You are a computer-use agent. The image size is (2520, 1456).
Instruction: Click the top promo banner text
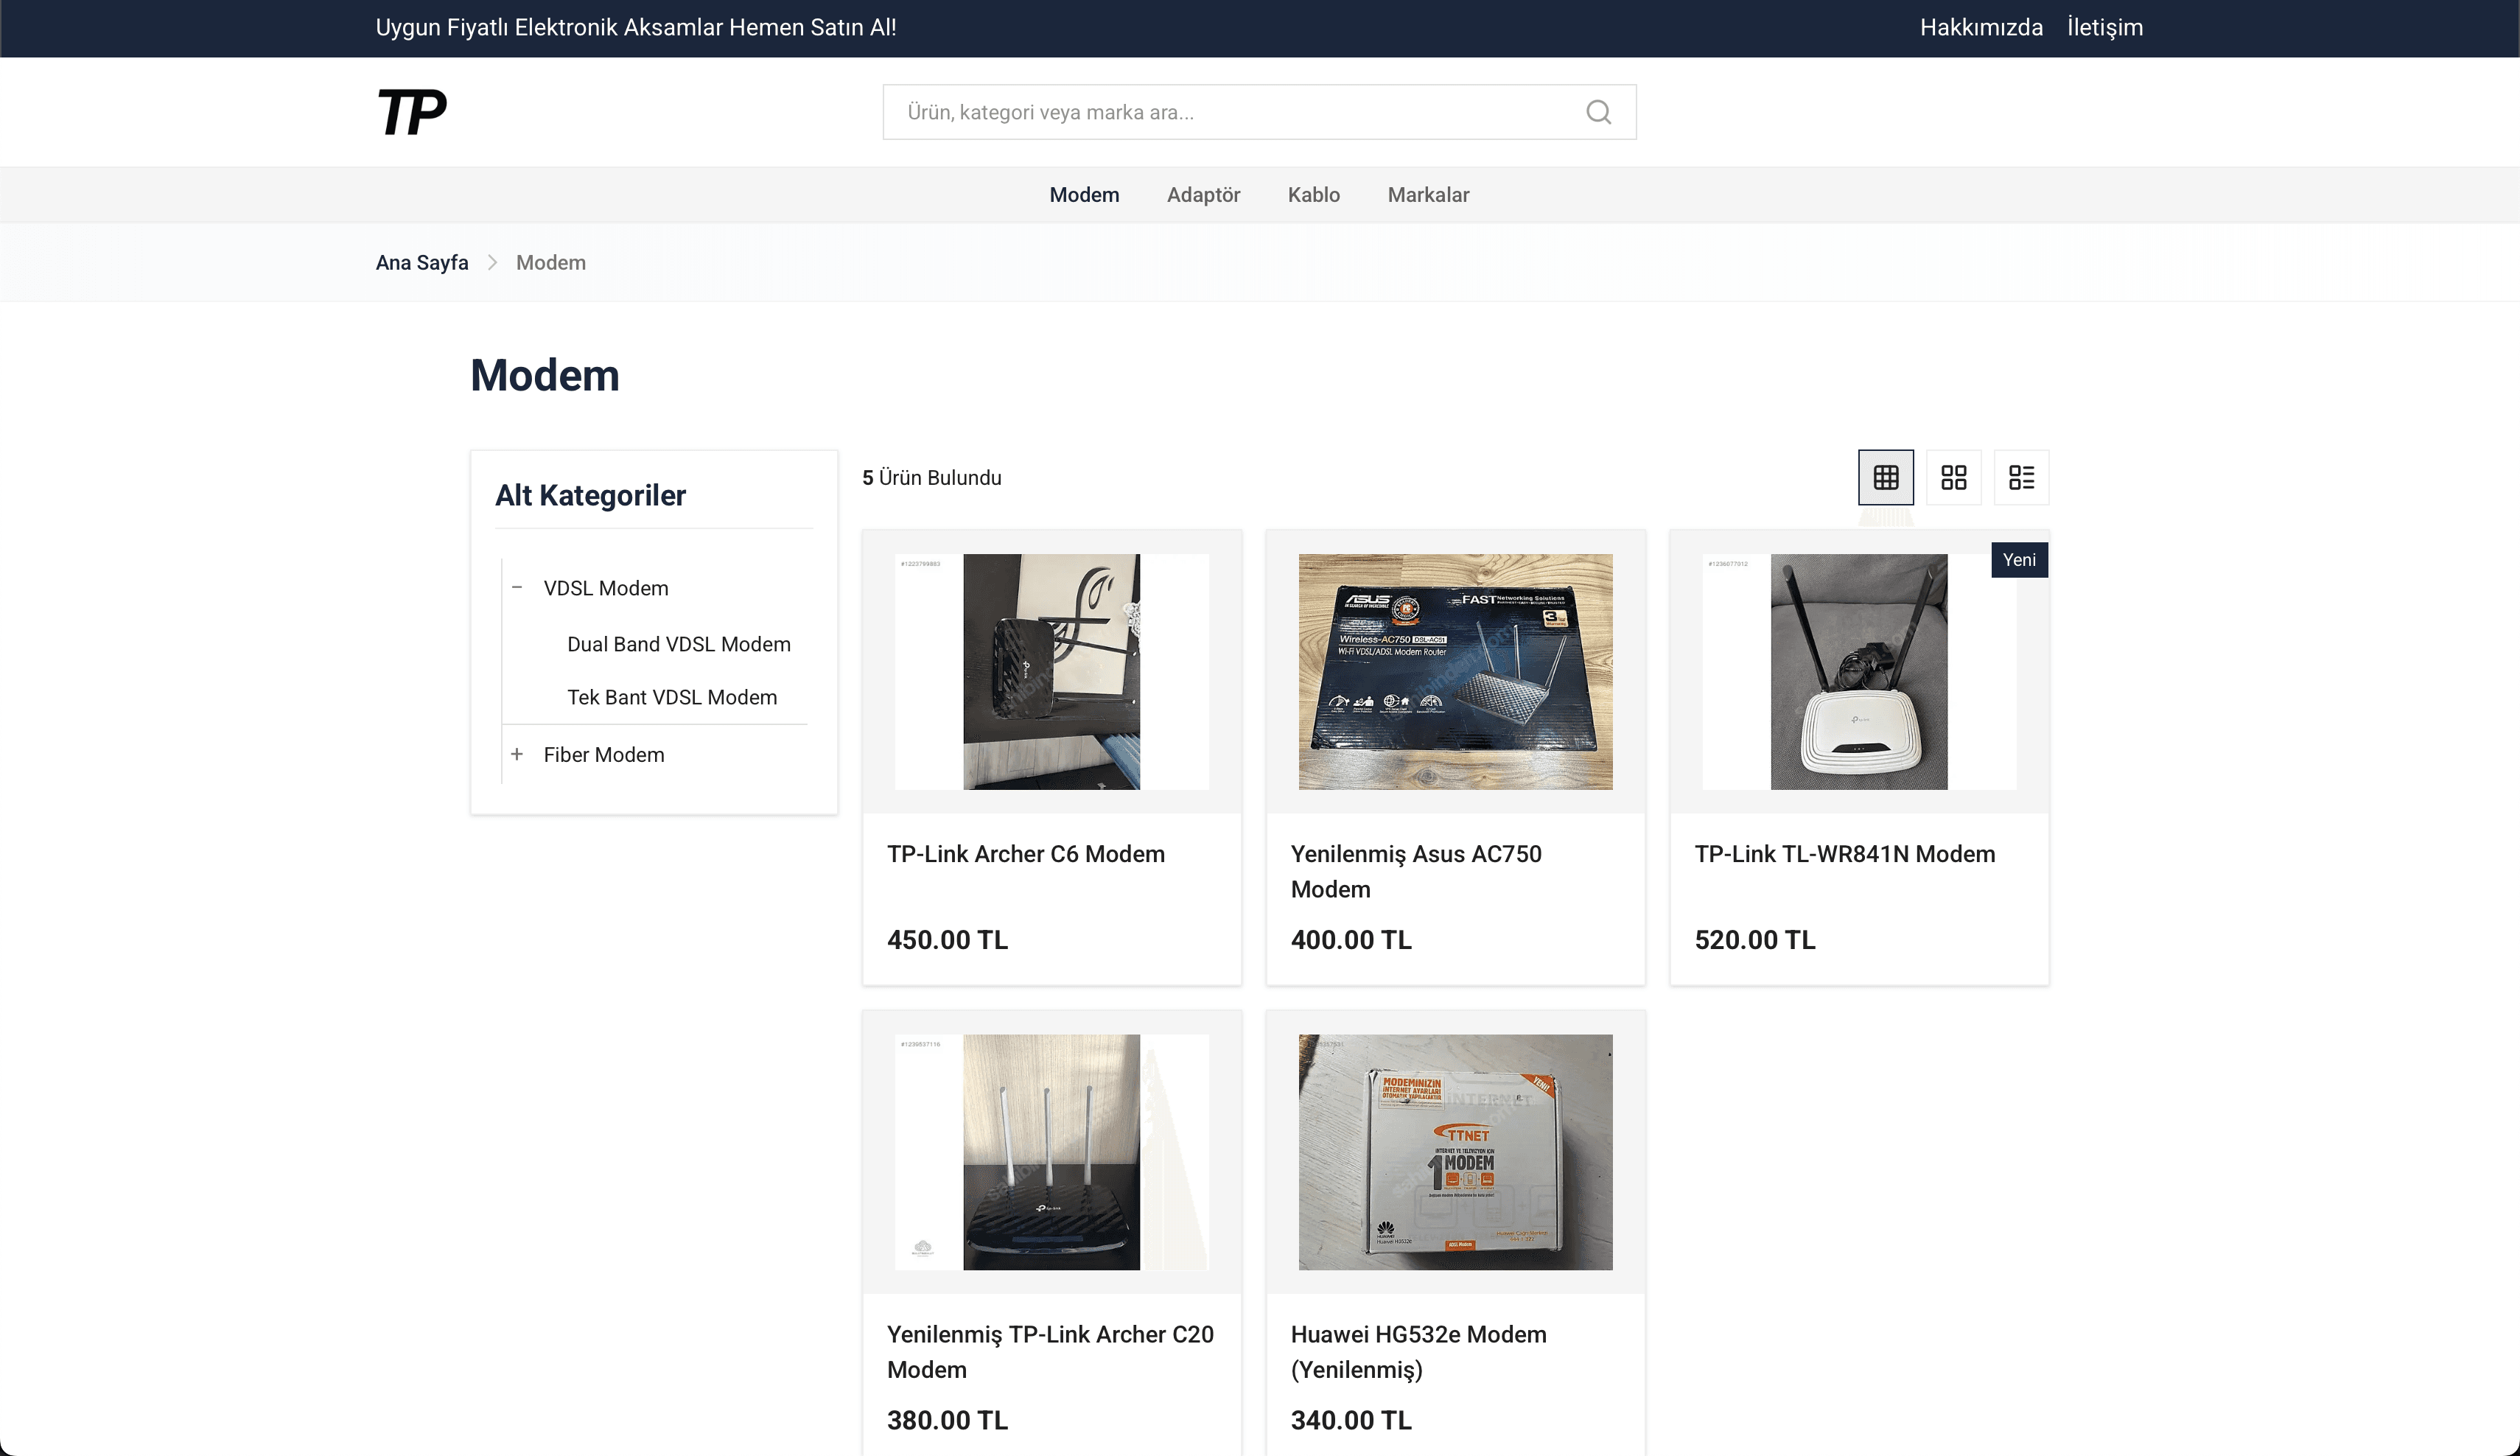636,28
